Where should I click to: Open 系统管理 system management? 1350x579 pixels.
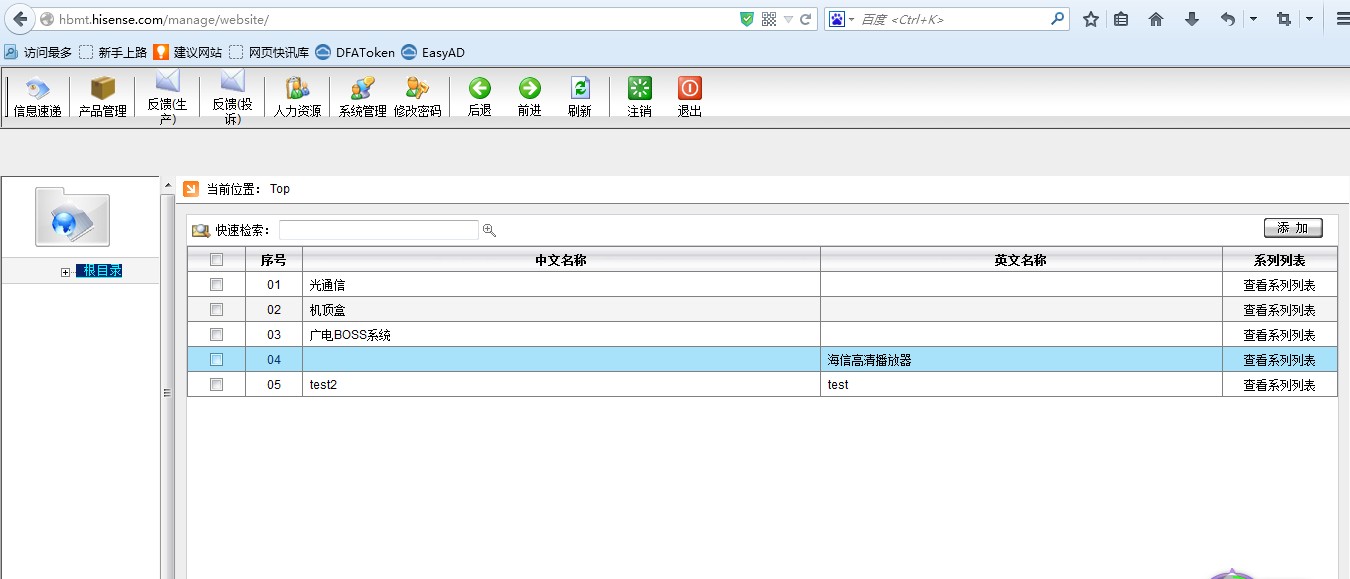pyautogui.click(x=362, y=98)
